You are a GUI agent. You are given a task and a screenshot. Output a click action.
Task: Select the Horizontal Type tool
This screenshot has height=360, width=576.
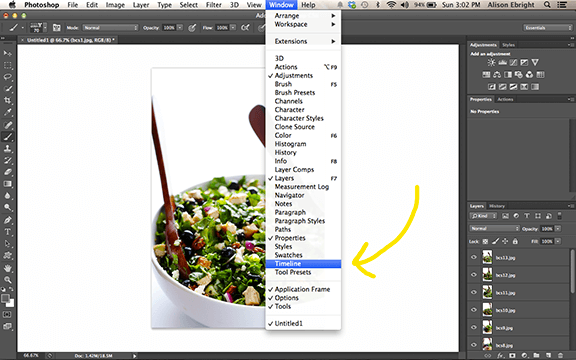[7, 232]
